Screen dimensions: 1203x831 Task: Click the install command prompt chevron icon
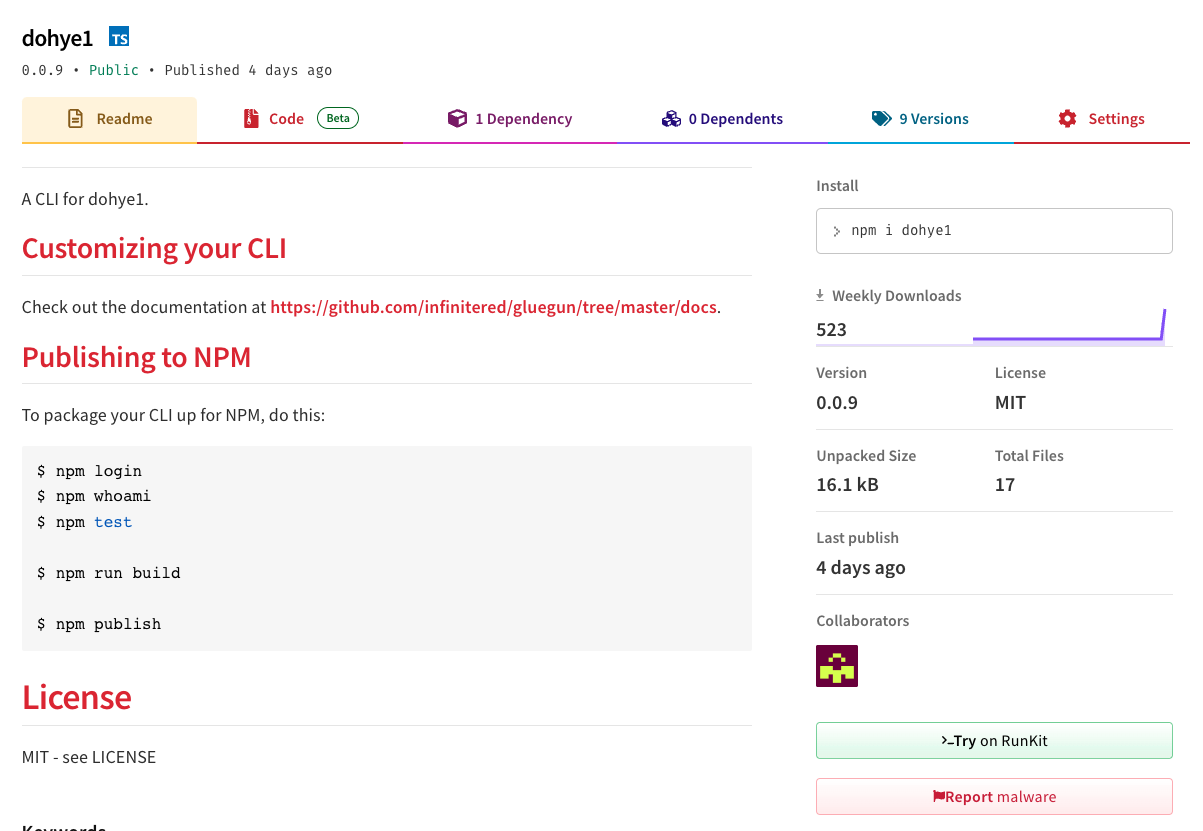click(837, 231)
